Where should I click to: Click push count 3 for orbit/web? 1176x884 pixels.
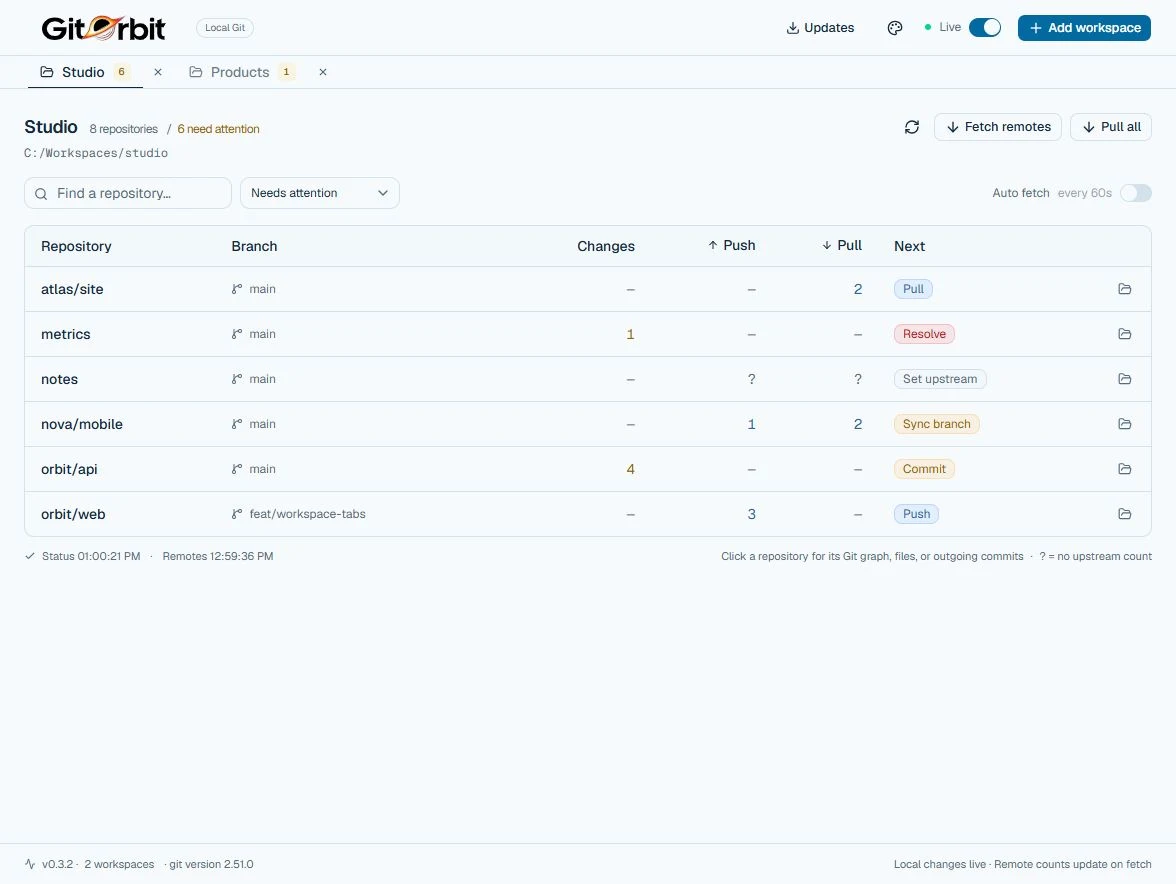tap(751, 514)
